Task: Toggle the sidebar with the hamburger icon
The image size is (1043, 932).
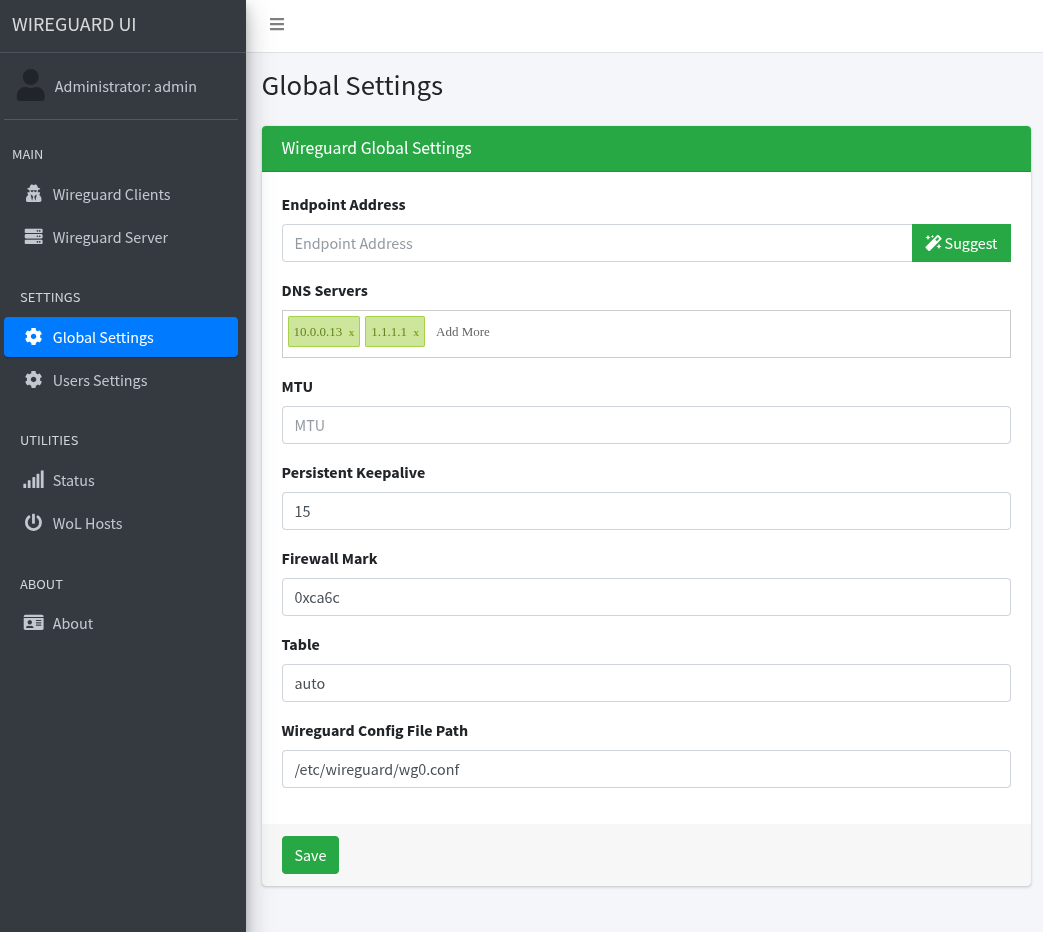Action: point(277,24)
